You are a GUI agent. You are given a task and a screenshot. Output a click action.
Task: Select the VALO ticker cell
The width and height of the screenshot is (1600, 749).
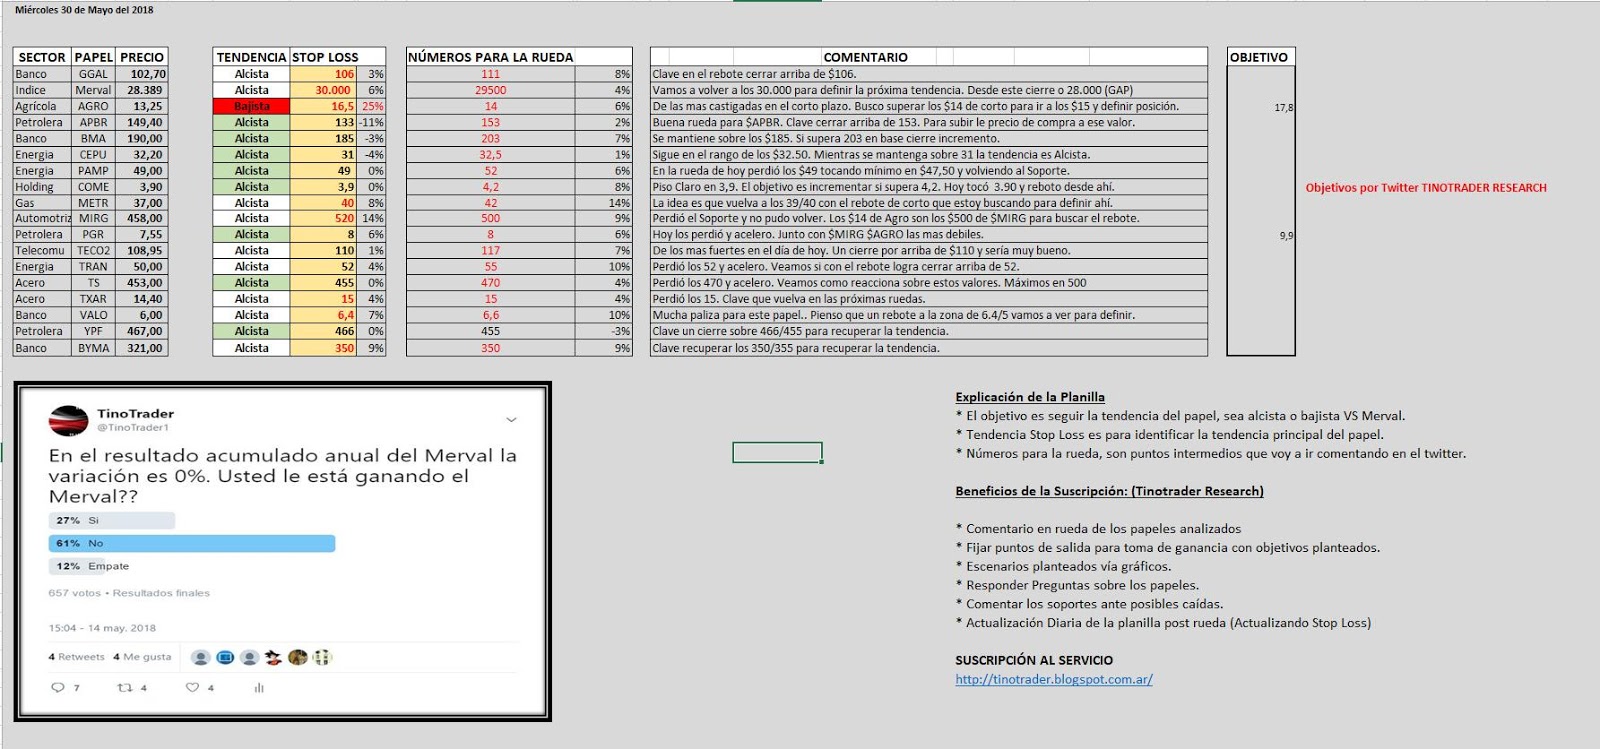93,314
